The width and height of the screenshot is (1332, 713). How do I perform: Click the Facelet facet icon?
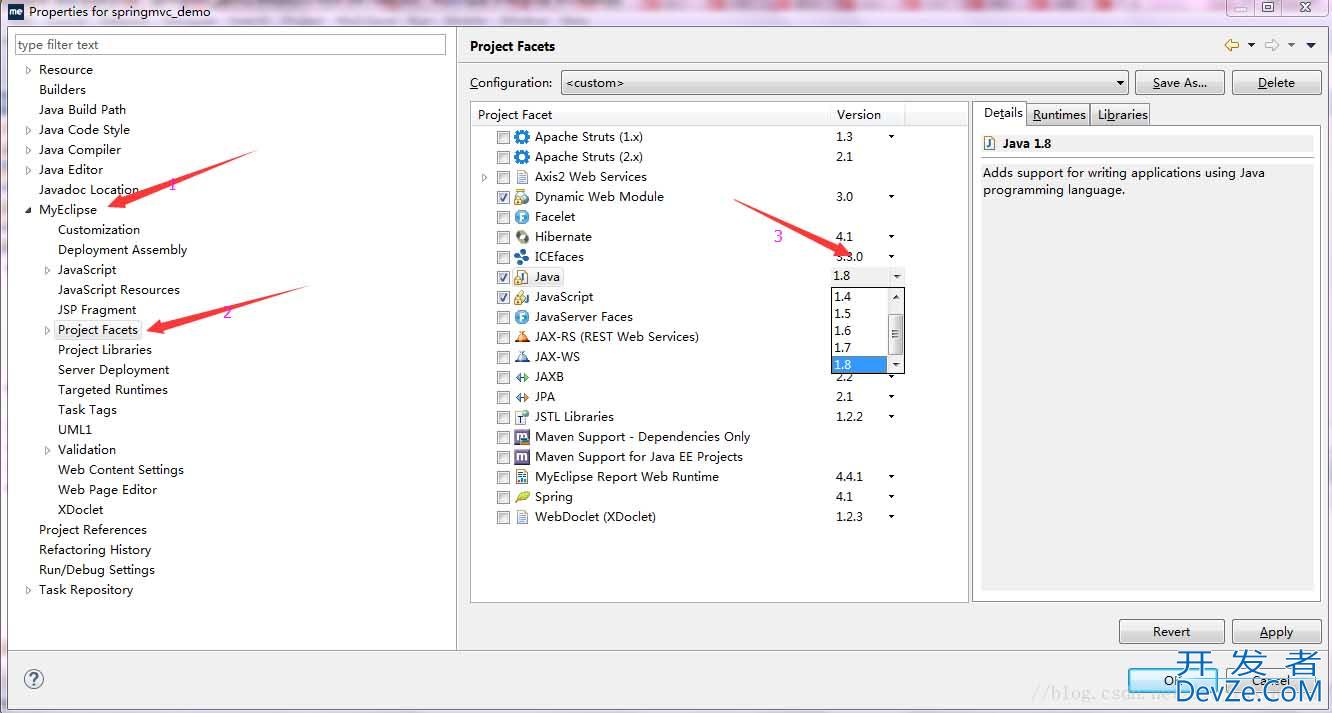(521, 217)
